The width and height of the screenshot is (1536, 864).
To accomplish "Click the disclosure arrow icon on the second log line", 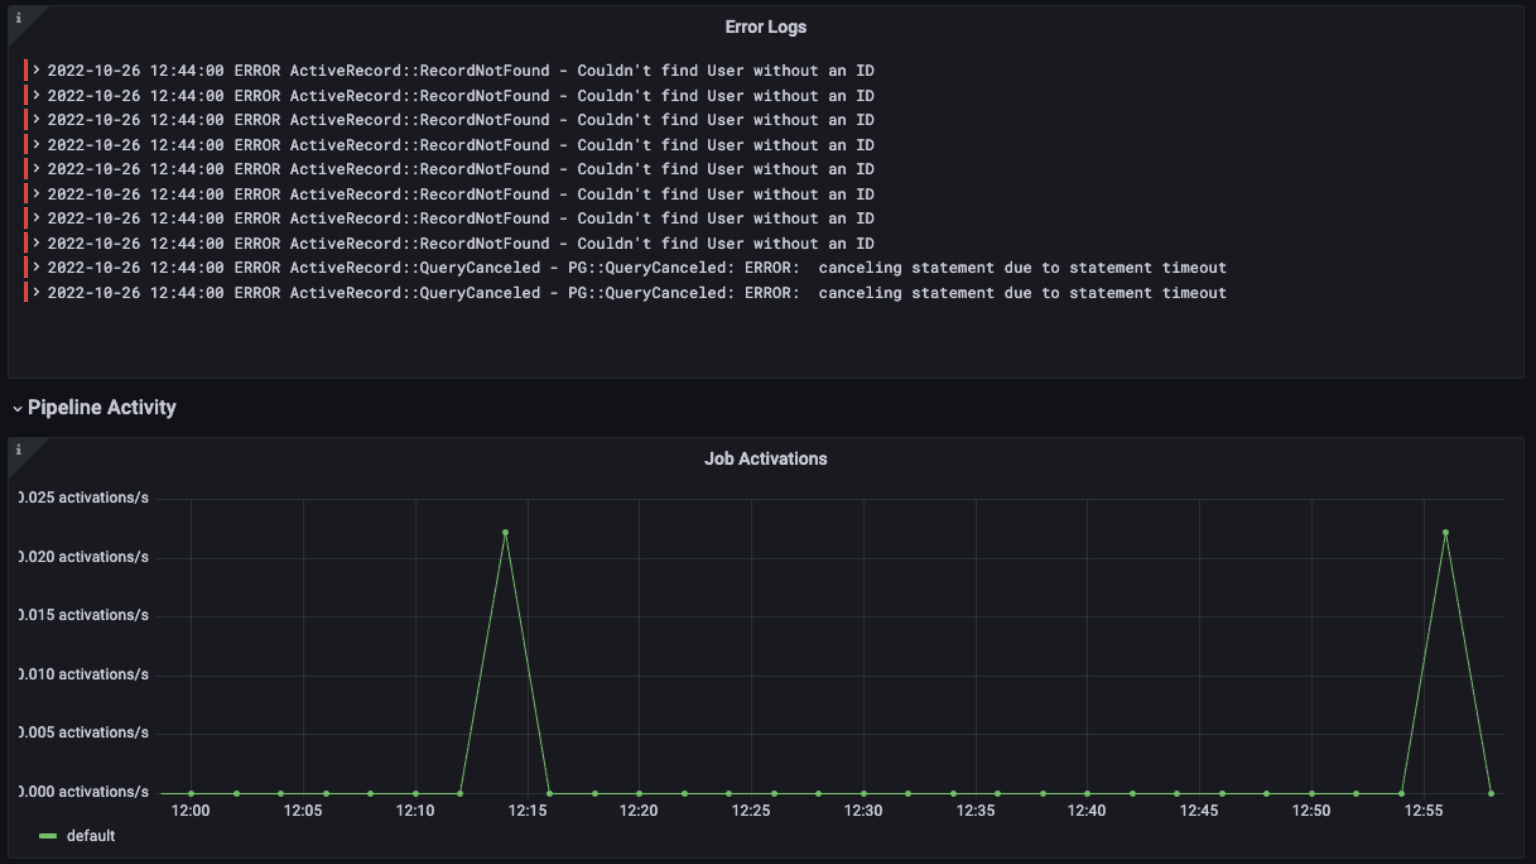I will tap(38, 95).
